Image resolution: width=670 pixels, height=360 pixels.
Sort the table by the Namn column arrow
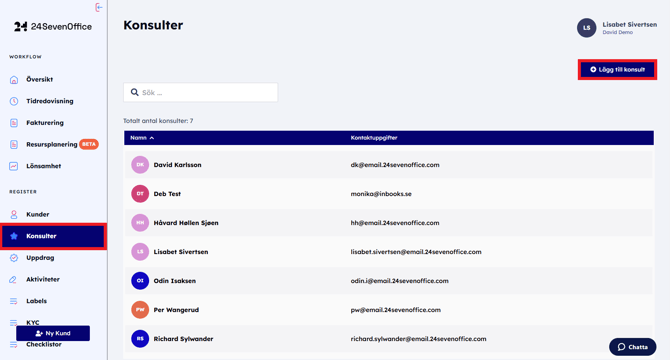tap(152, 138)
